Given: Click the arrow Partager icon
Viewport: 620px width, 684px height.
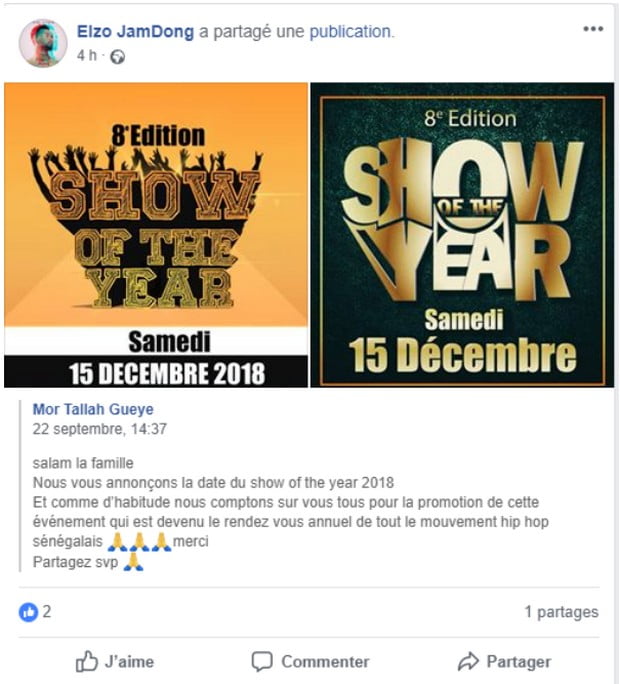Looking at the screenshot, I should coord(468,661).
